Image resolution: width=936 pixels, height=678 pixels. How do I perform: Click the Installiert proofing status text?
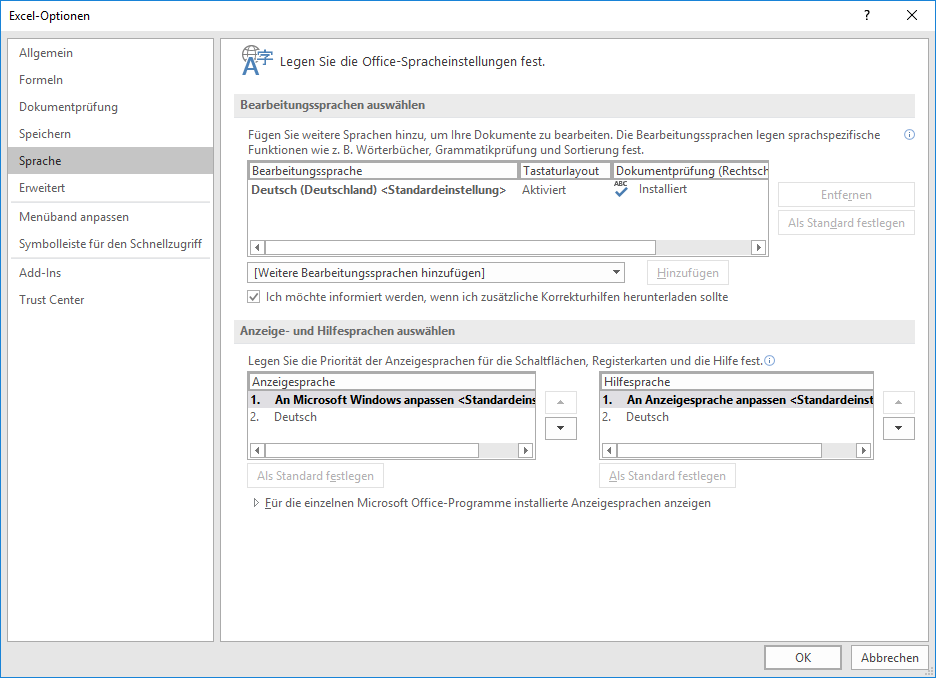(x=663, y=189)
